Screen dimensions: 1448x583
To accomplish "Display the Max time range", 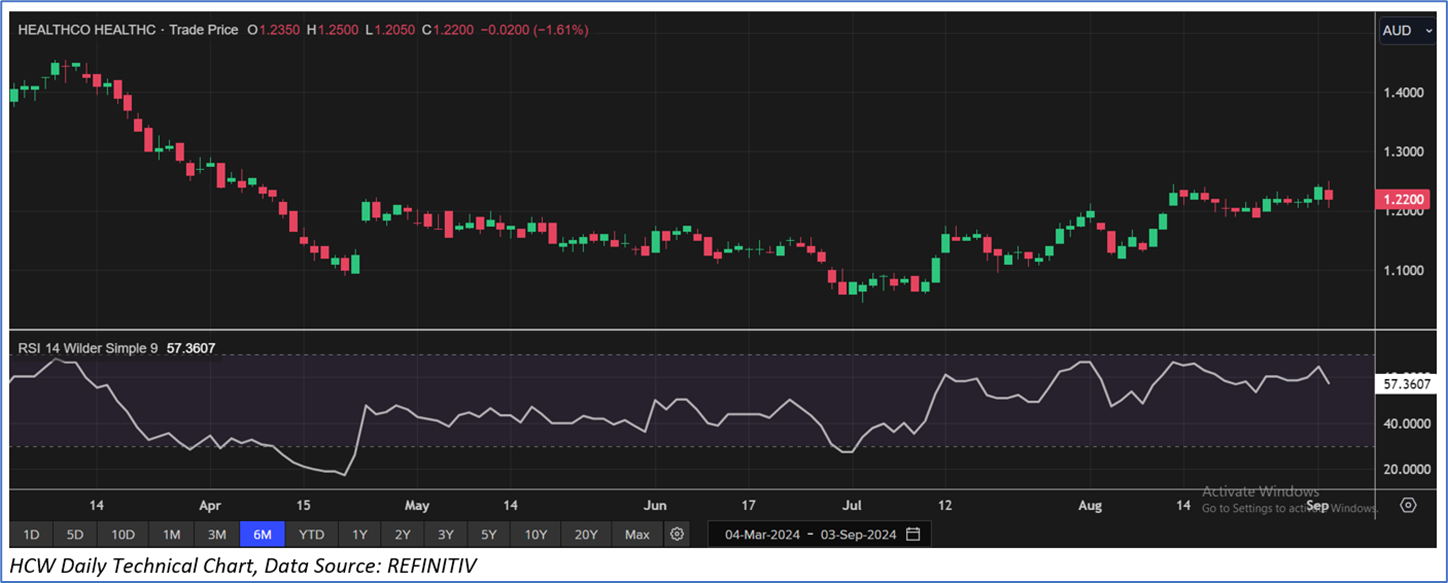I will coord(637,534).
